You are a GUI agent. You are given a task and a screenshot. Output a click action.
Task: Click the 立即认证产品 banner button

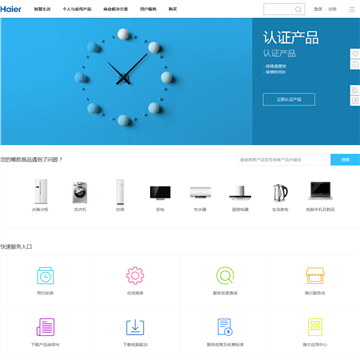click(289, 99)
